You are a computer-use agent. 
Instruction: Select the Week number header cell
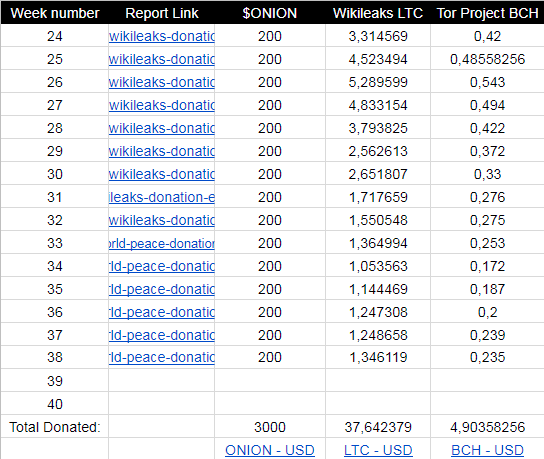tap(55, 13)
